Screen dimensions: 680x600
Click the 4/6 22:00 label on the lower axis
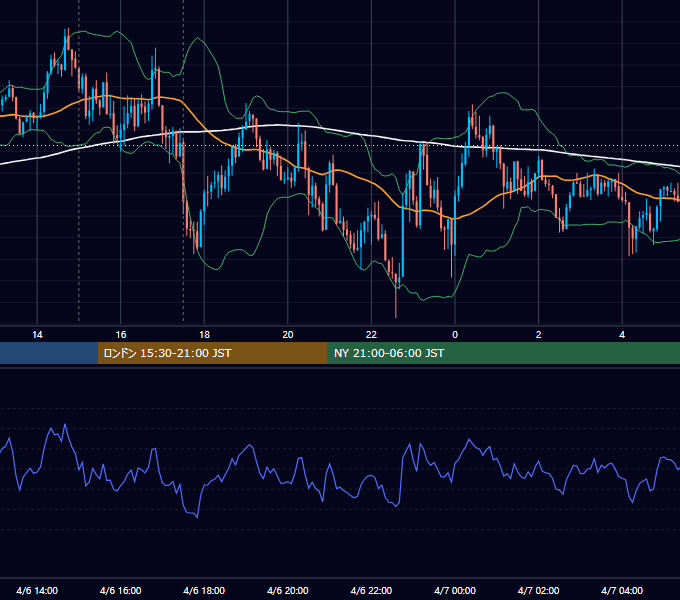[x=371, y=591]
